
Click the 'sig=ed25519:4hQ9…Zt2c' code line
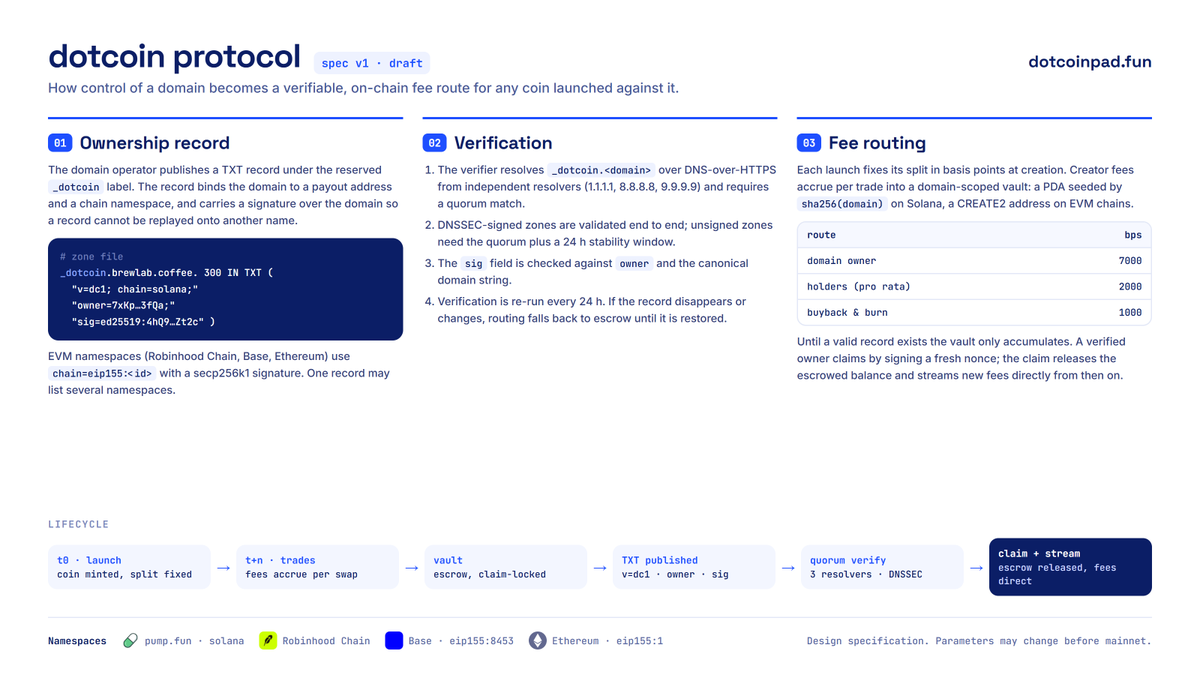coord(143,321)
